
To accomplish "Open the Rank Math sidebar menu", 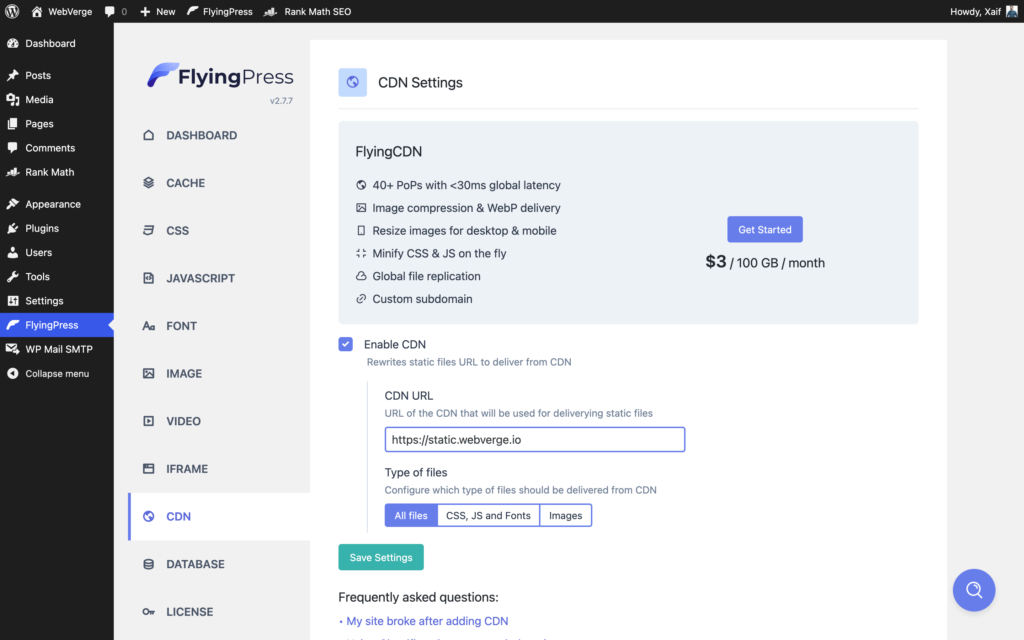I will [45, 171].
